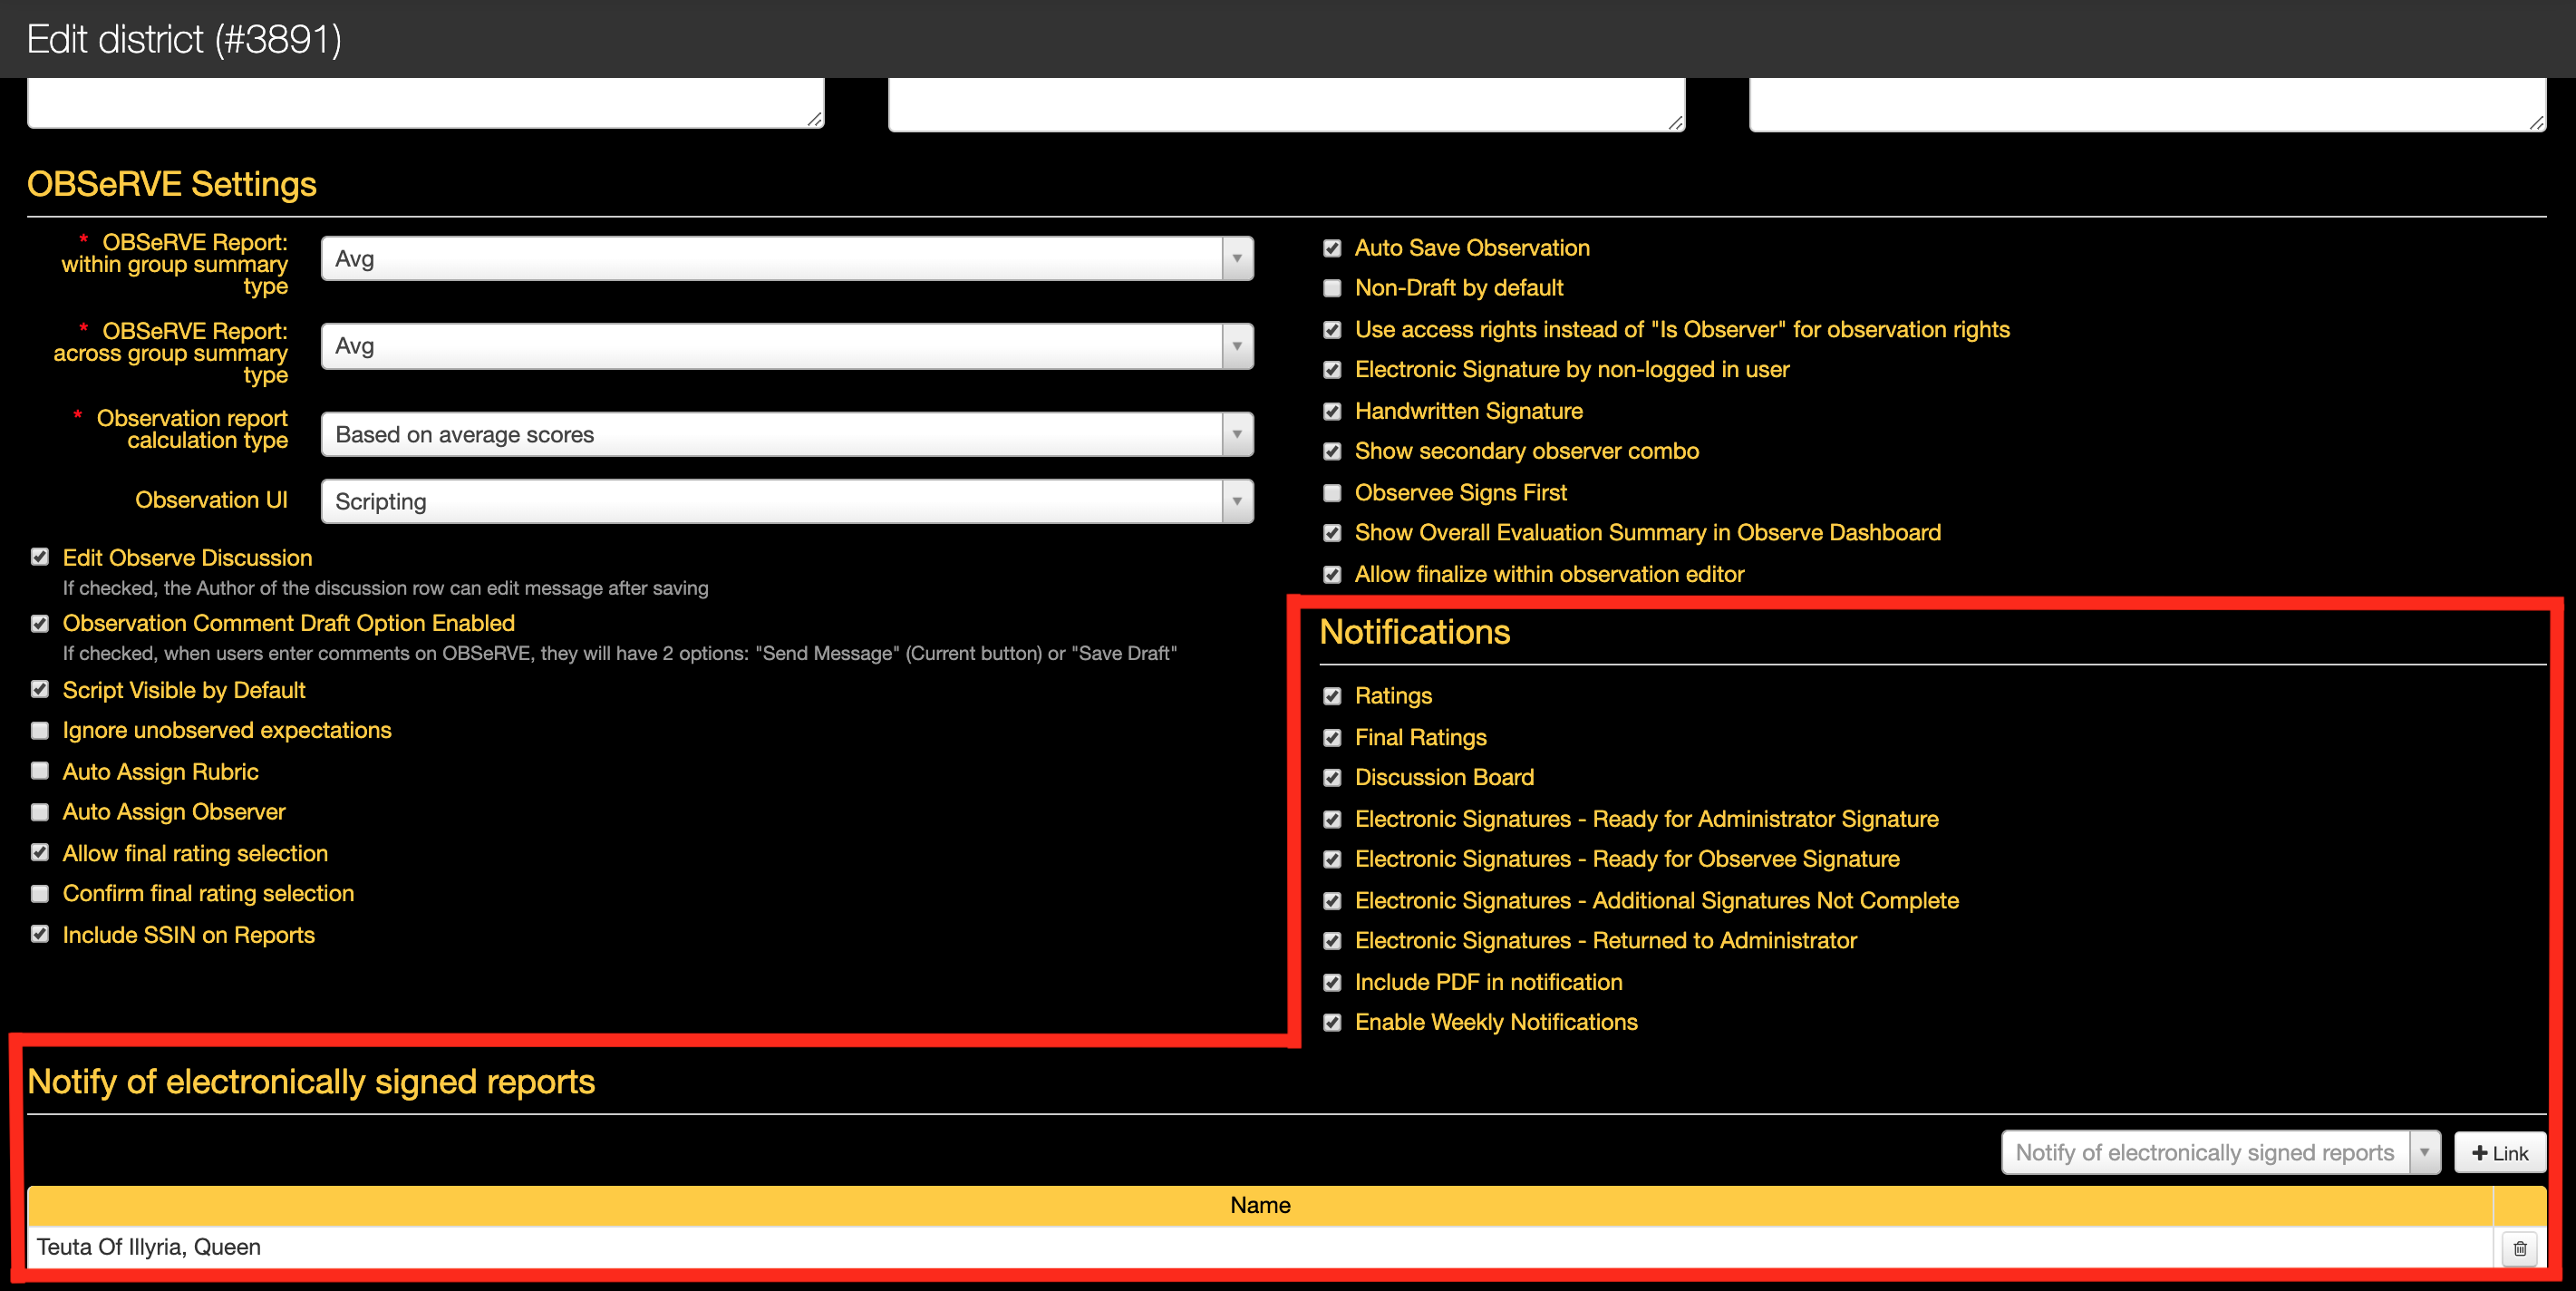
Task: Enable Ignore unobserved expectations
Action: (x=40, y=731)
